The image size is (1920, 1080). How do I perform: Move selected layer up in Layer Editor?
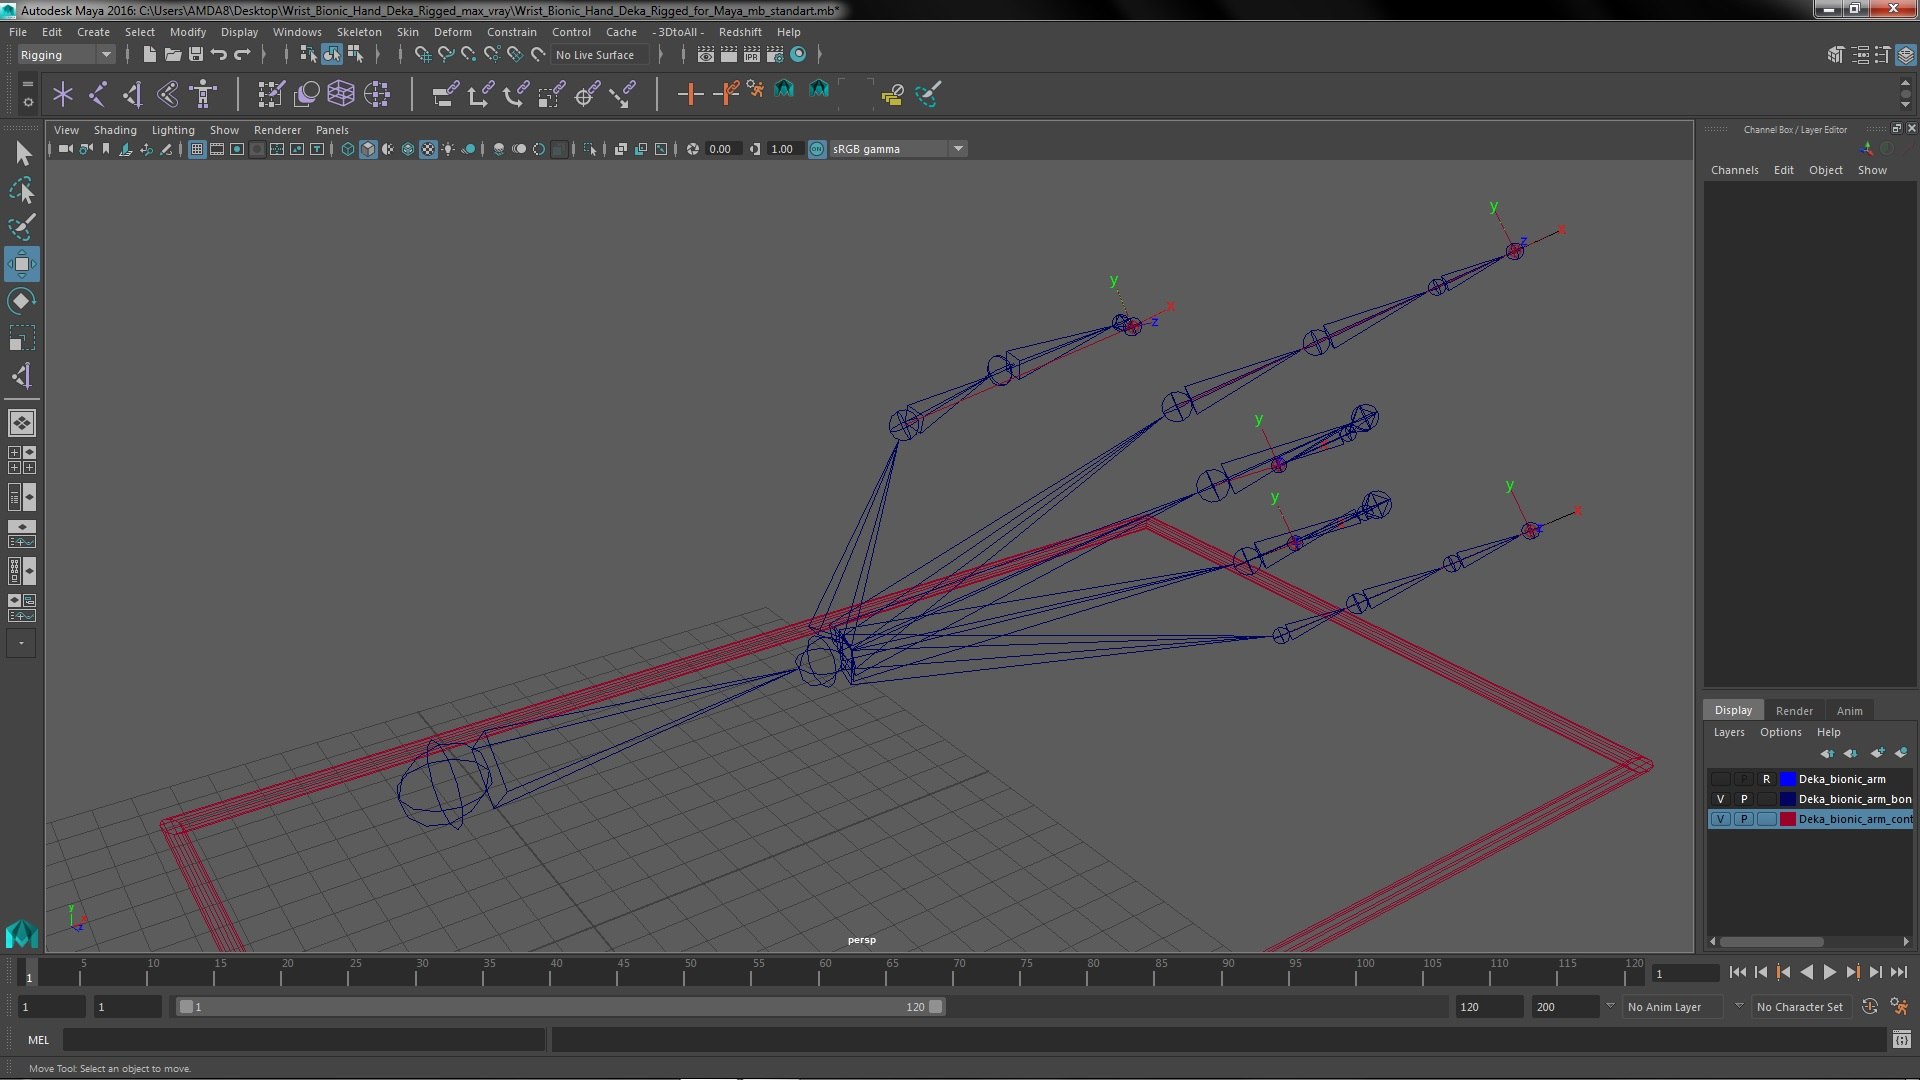click(1827, 753)
